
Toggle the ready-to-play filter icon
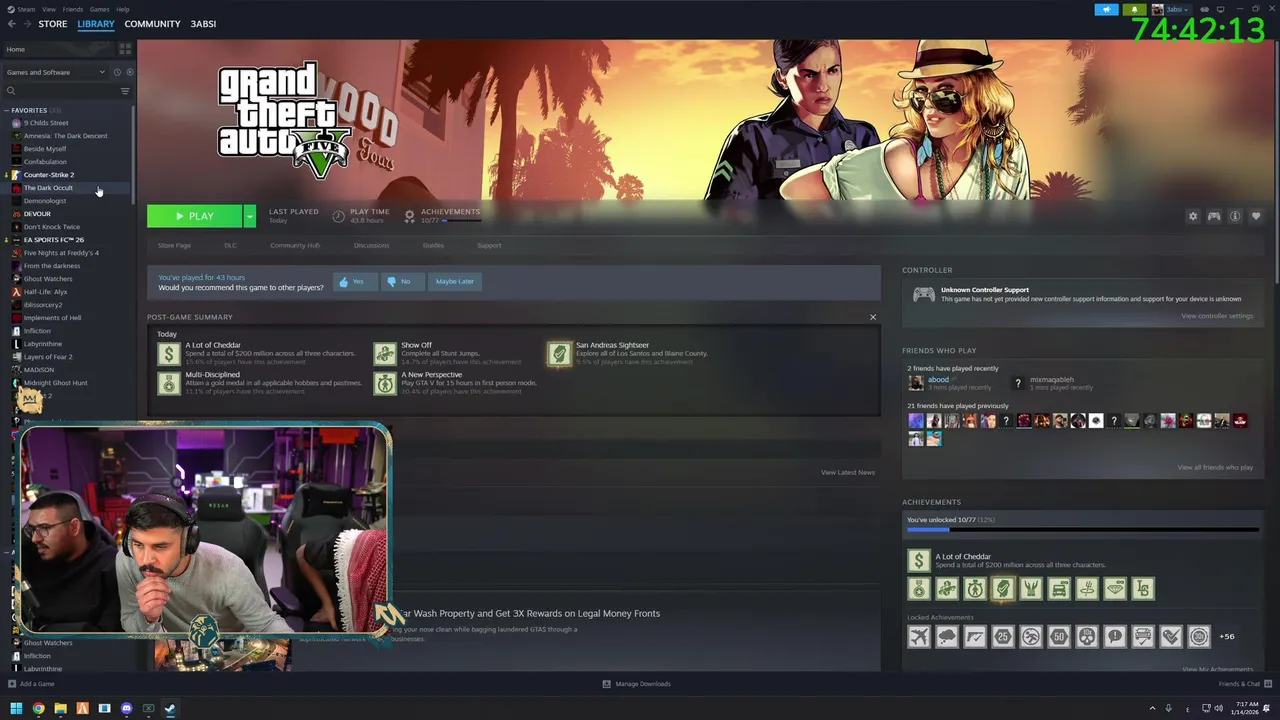129,72
